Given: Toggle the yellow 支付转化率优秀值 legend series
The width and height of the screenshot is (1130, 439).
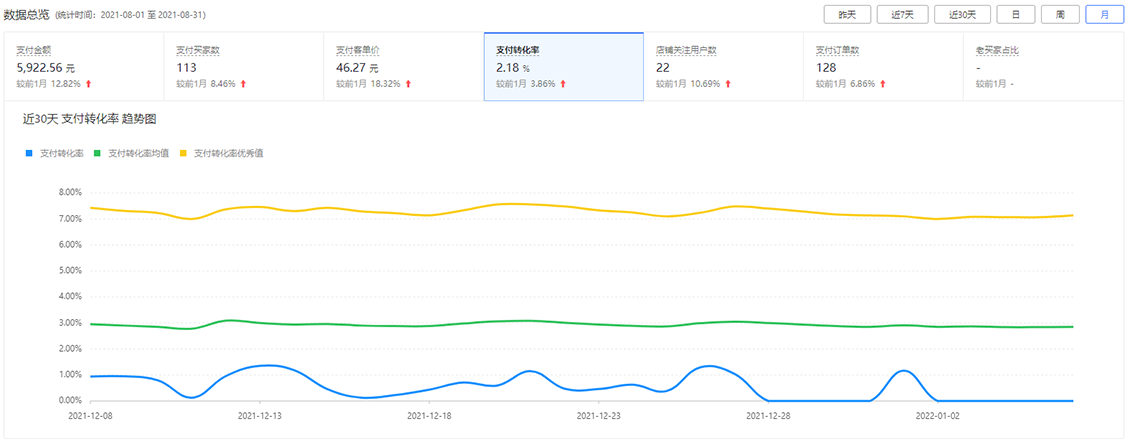Looking at the screenshot, I should point(221,154).
